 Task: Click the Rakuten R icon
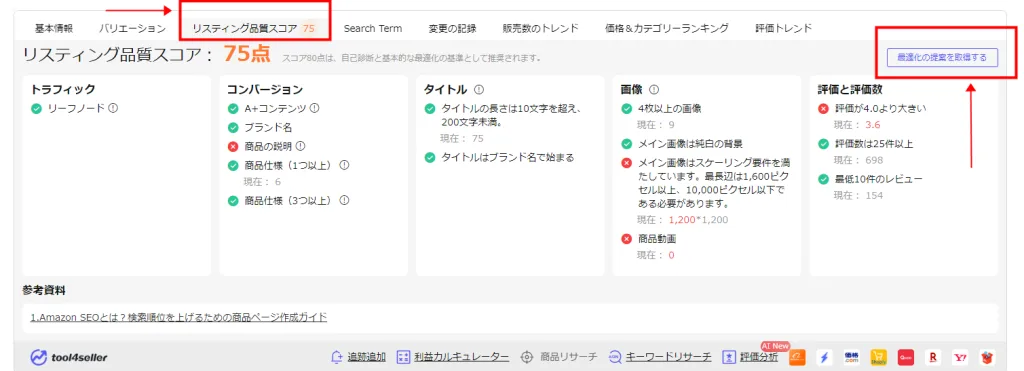[x=933, y=357]
